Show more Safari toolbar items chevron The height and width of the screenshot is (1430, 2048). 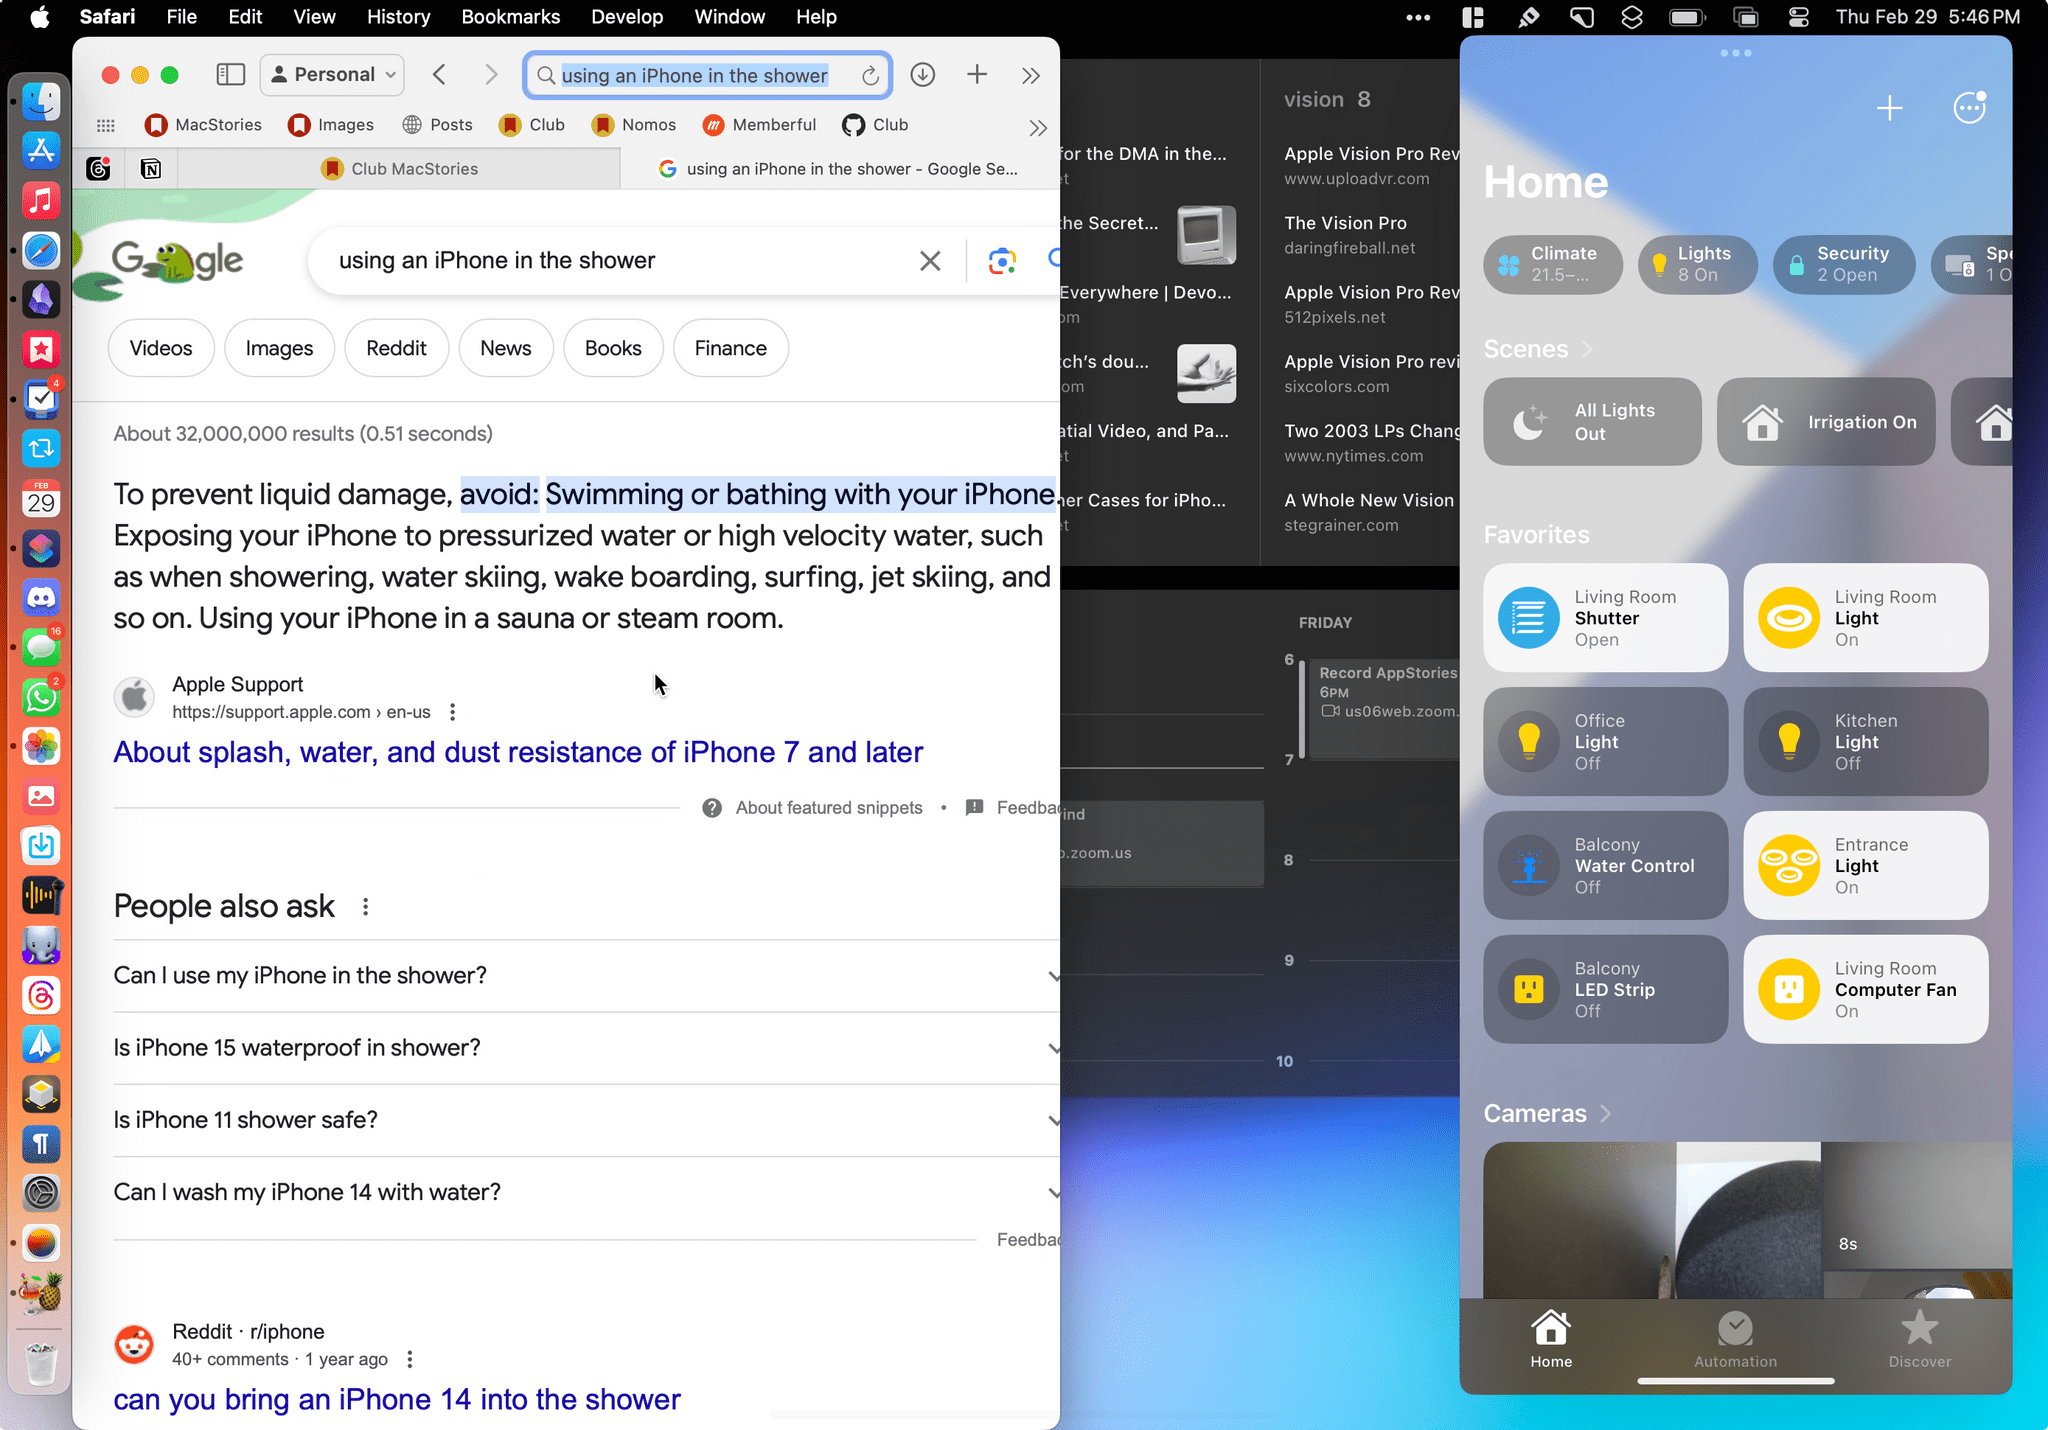1031,75
